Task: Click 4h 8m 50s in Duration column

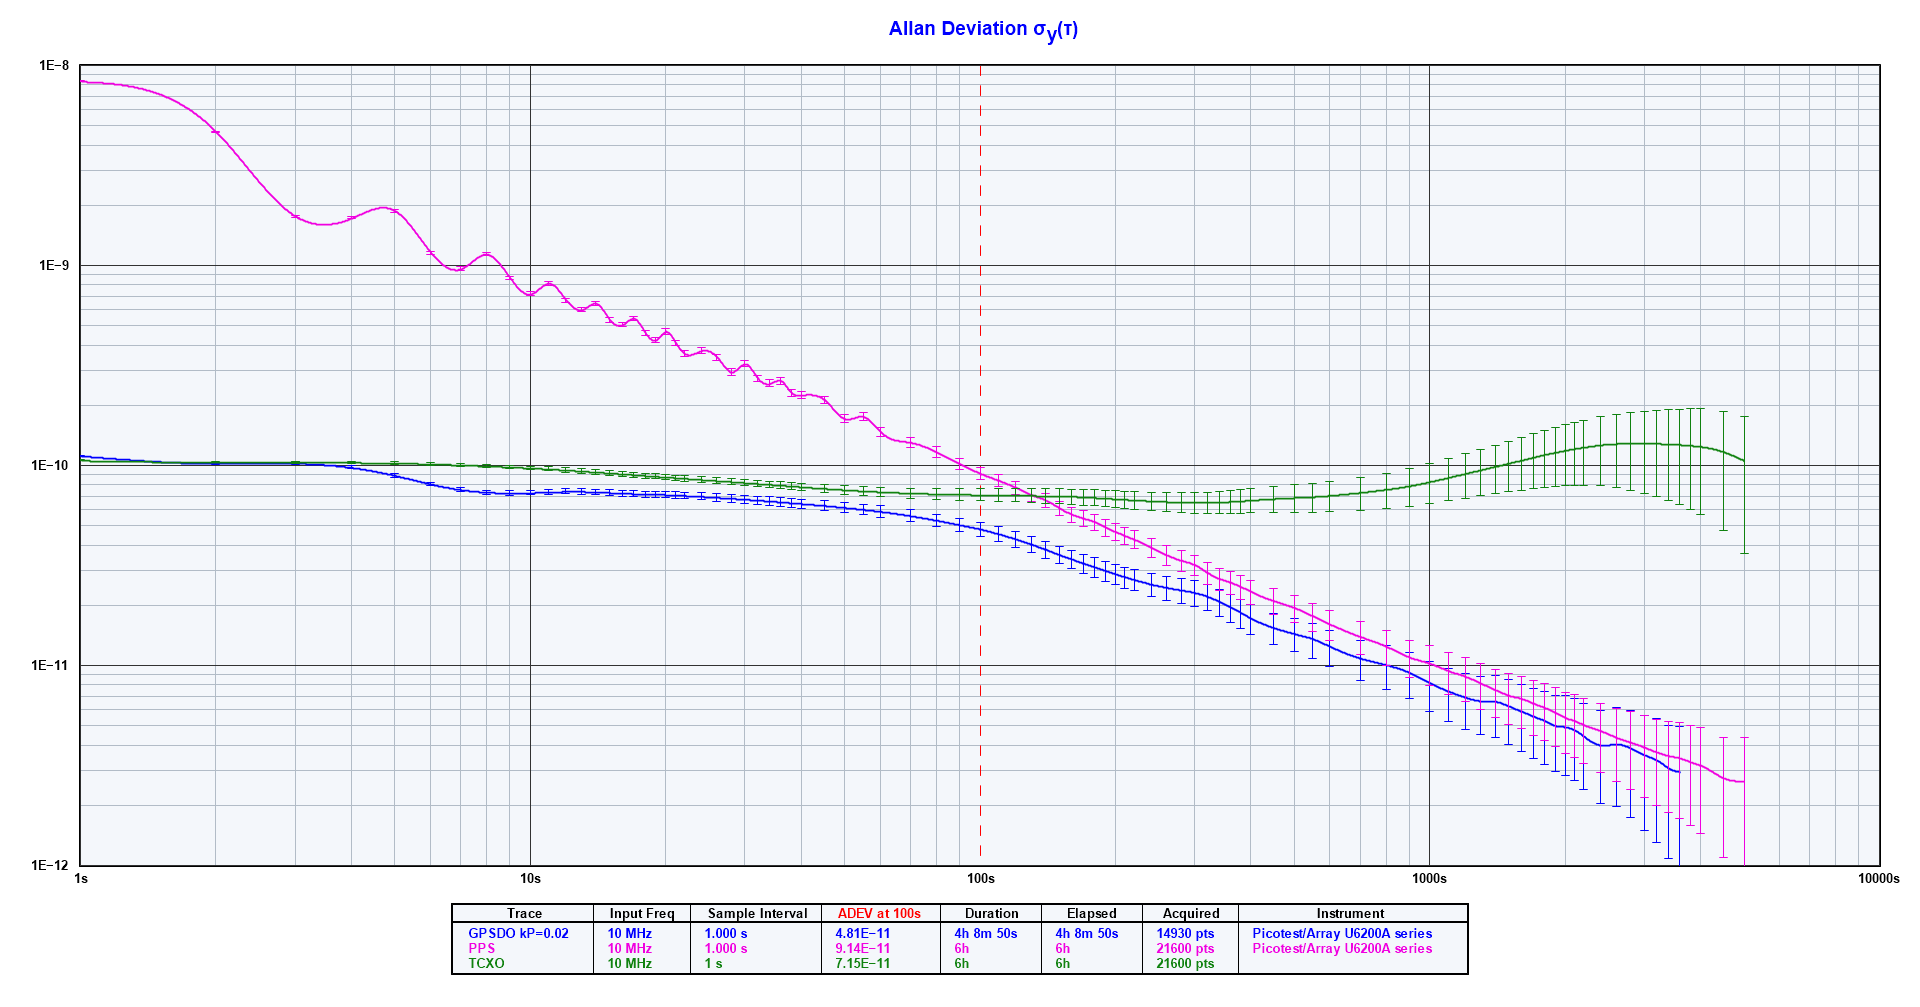Action: (985, 934)
